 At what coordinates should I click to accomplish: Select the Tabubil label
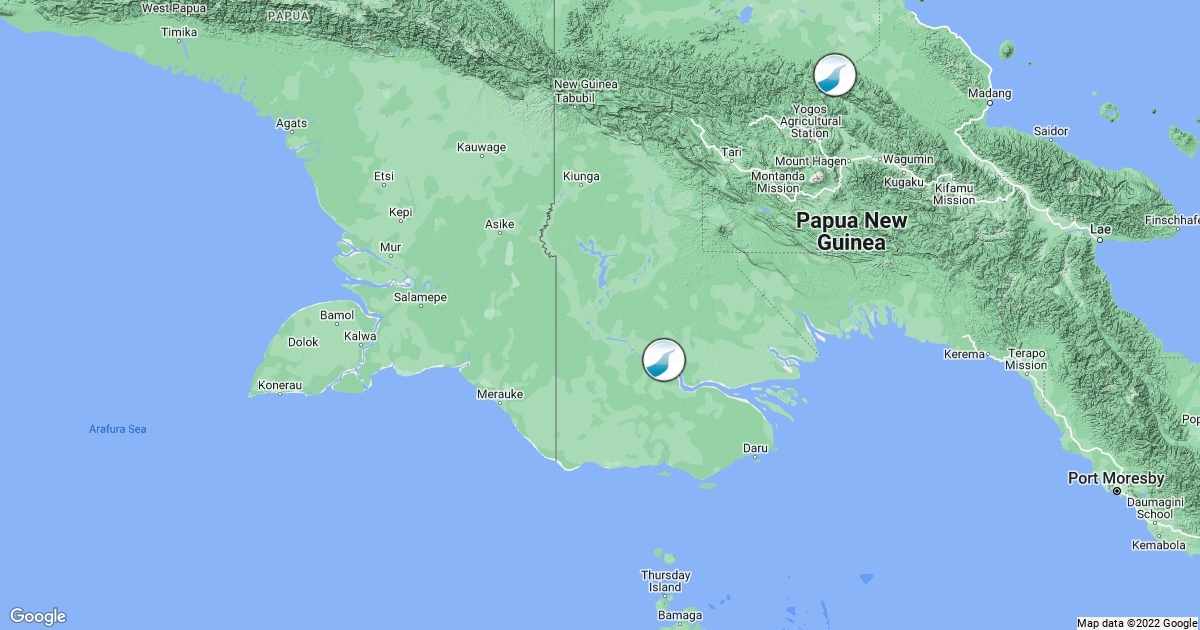coord(576,98)
